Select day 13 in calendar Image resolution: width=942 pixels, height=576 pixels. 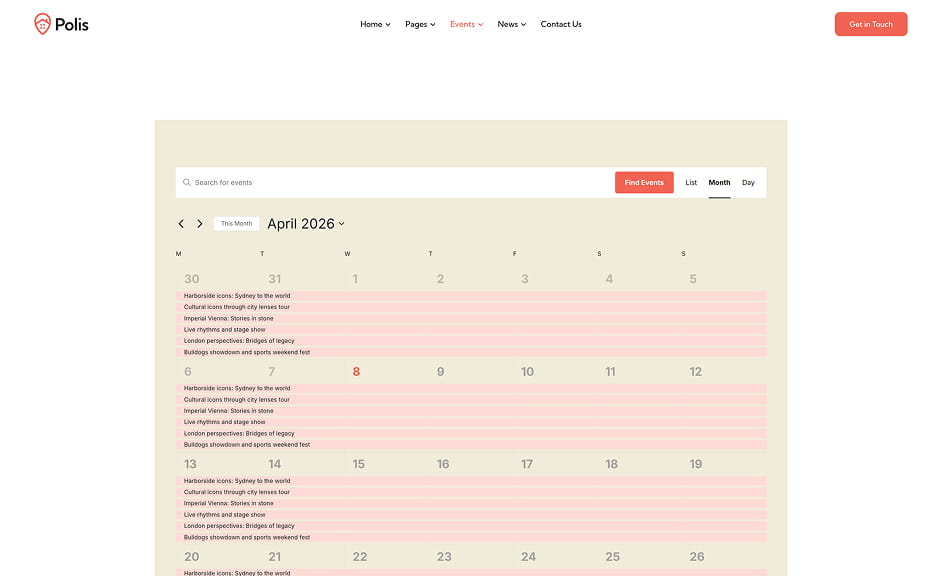tap(190, 464)
